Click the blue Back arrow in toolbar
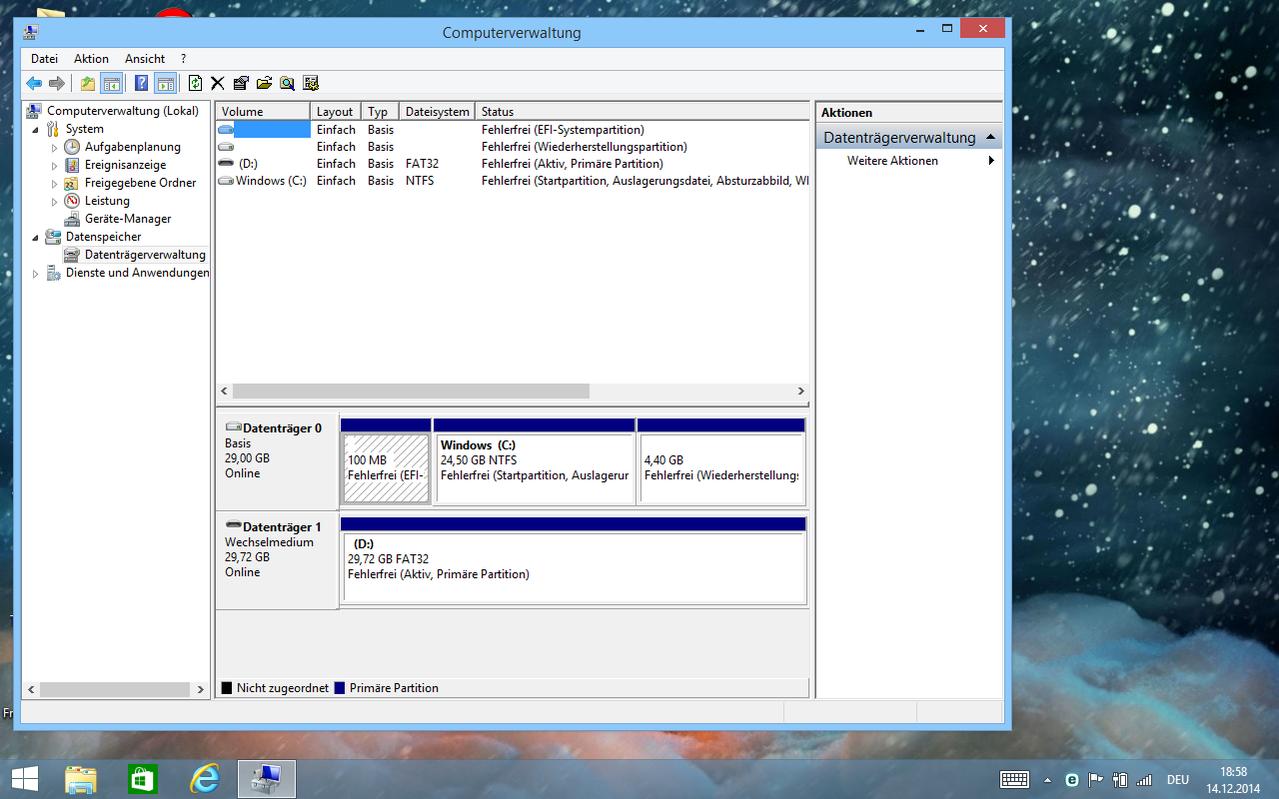1279x799 pixels. [x=34, y=84]
